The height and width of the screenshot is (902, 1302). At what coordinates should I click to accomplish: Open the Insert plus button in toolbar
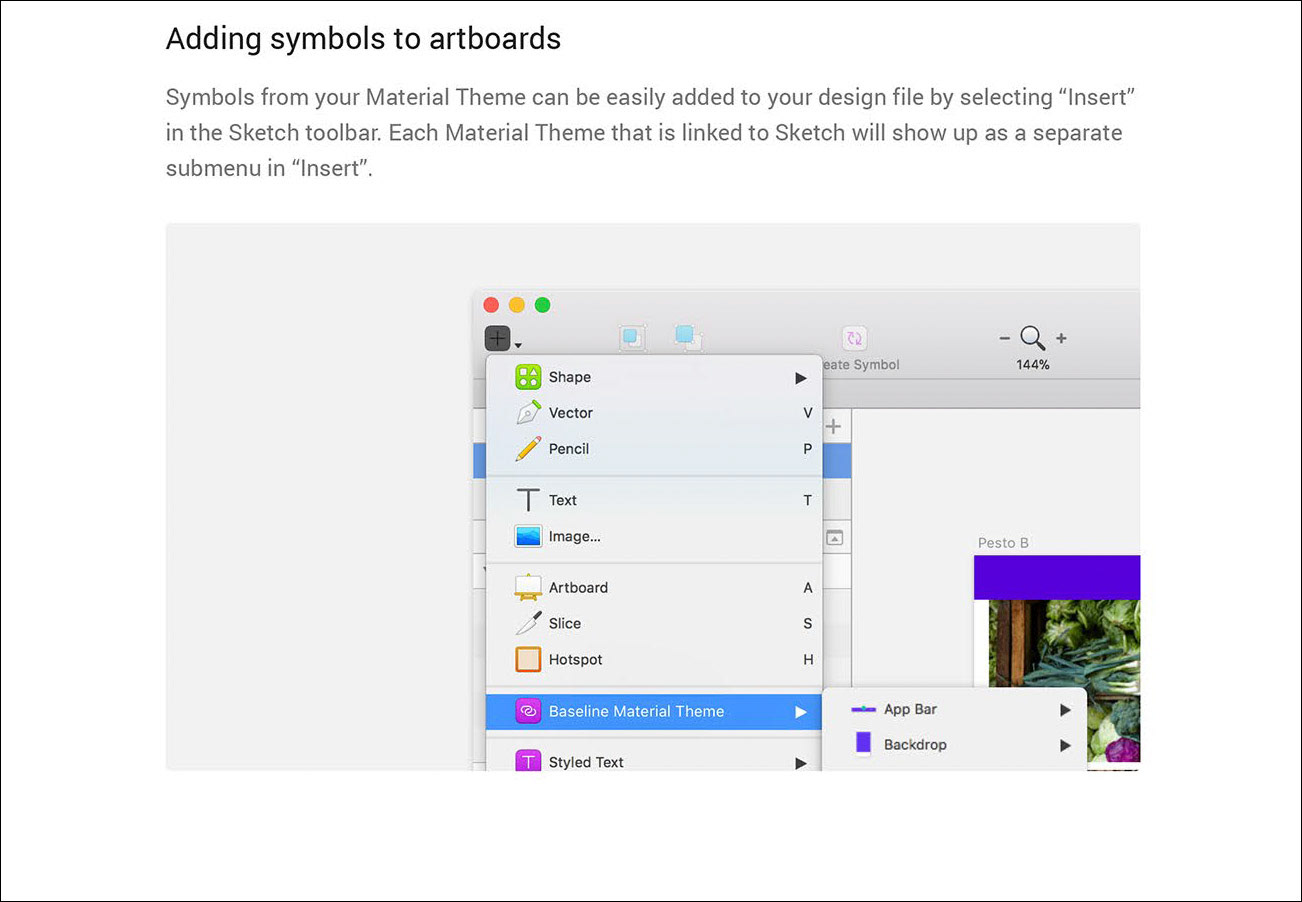click(498, 339)
